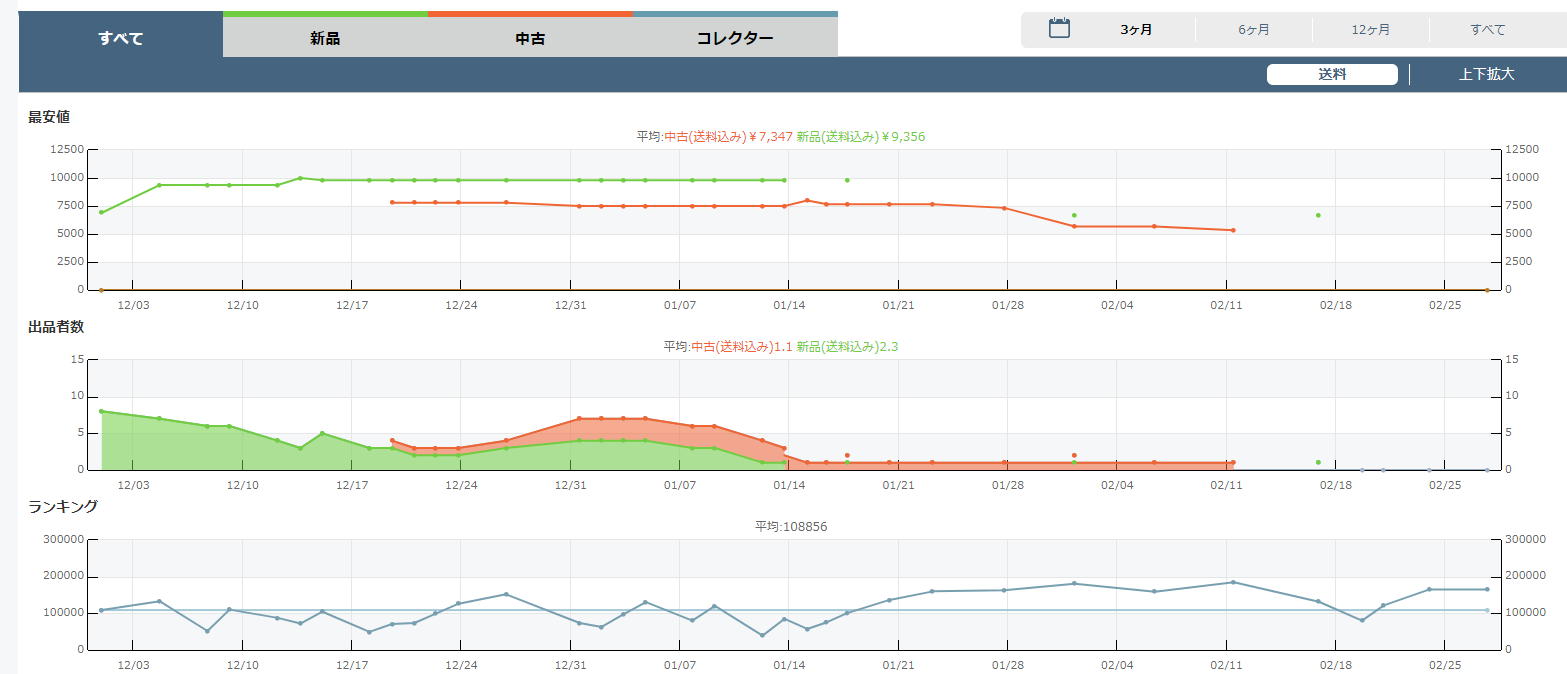Click the calendar icon beside the period options
The height and width of the screenshot is (674, 1567).
(x=1059, y=29)
